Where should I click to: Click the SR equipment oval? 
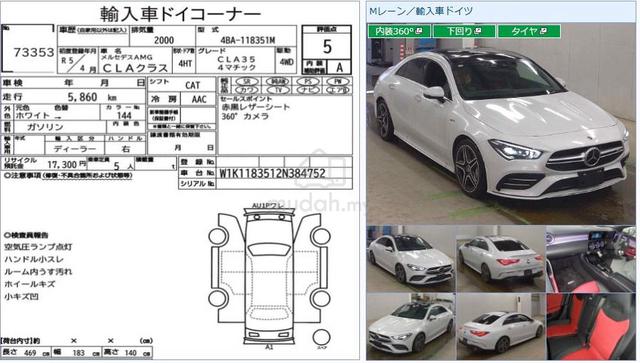[x=246, y=82]
